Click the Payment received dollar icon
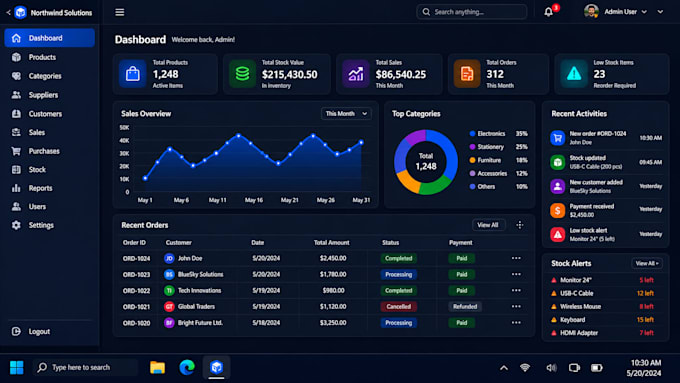This screenshot has height=383, width=680. click(558, 210)
